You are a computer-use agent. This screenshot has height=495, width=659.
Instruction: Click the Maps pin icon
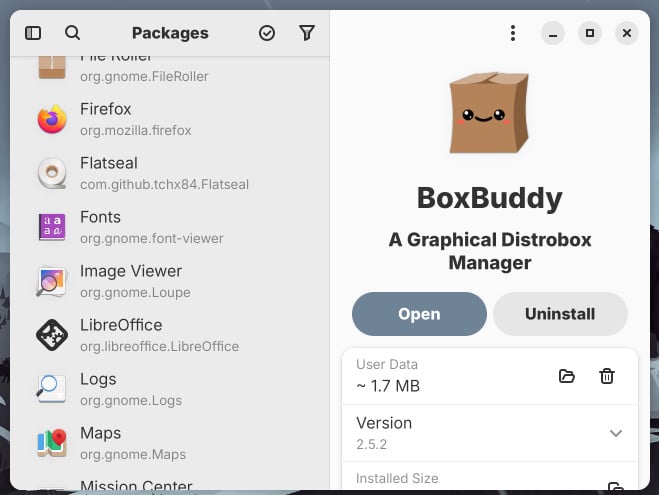[x=52, y=443]
